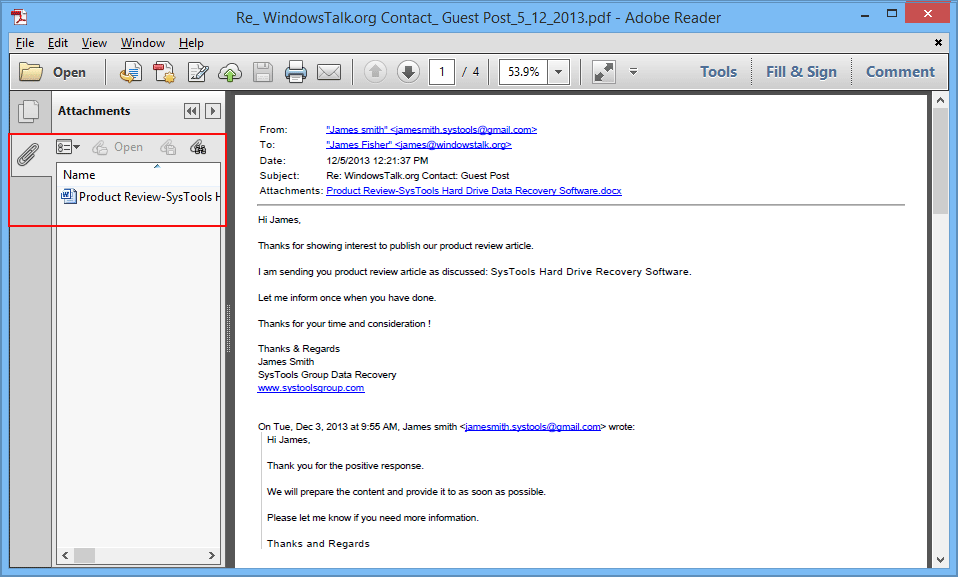The width and height of the screenshot is (958, 577).
Task: Click the quoted jamesmith.systools@gmail.com link
Action: point(533,427)
